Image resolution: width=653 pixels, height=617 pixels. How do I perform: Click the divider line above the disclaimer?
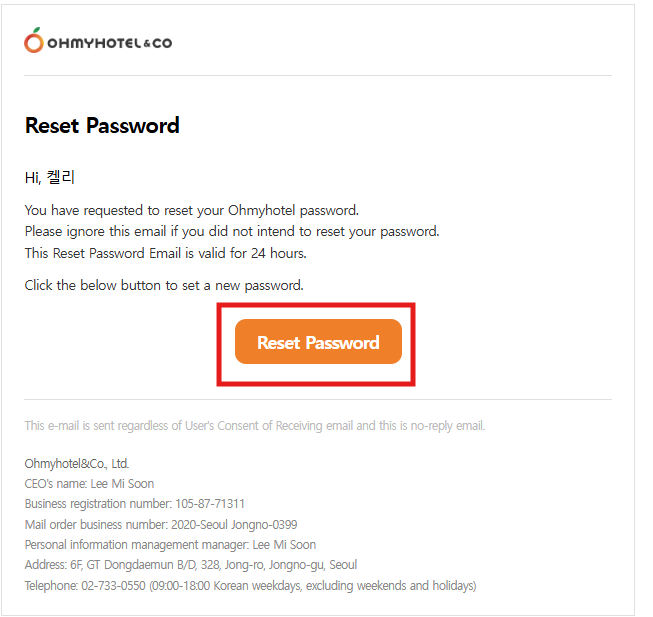(x=318, y=400)
